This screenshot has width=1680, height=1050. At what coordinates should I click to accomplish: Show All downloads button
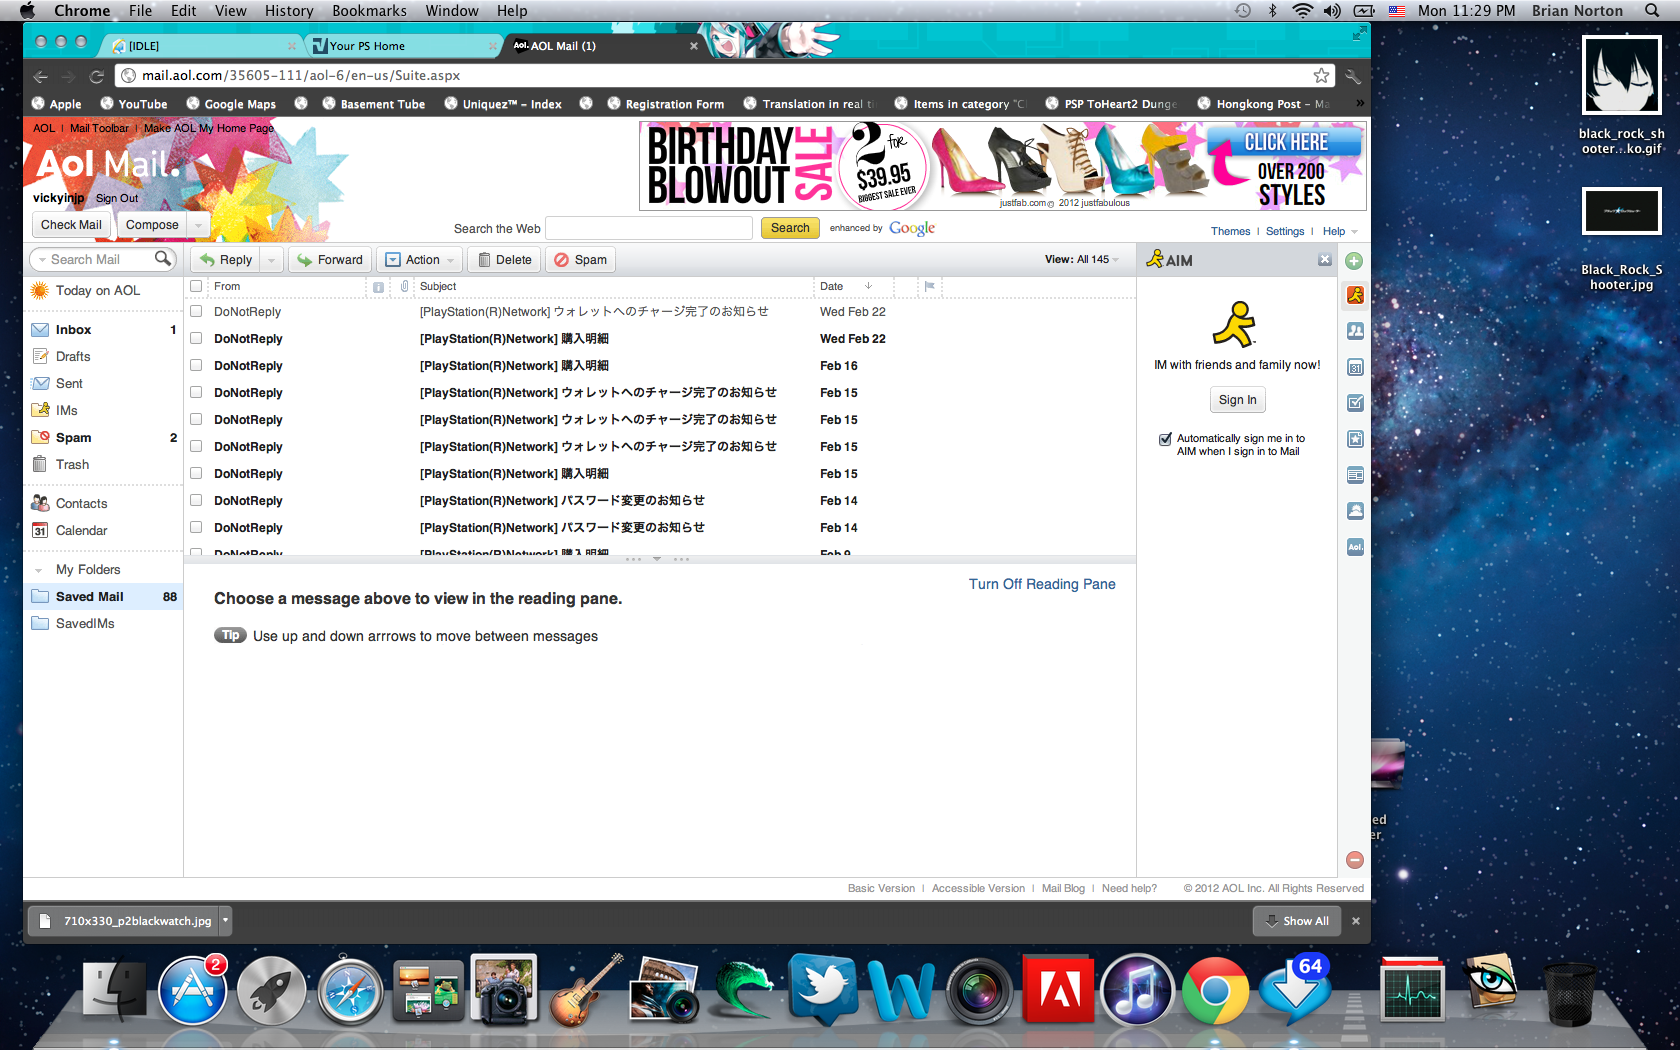coord(1297,921)
